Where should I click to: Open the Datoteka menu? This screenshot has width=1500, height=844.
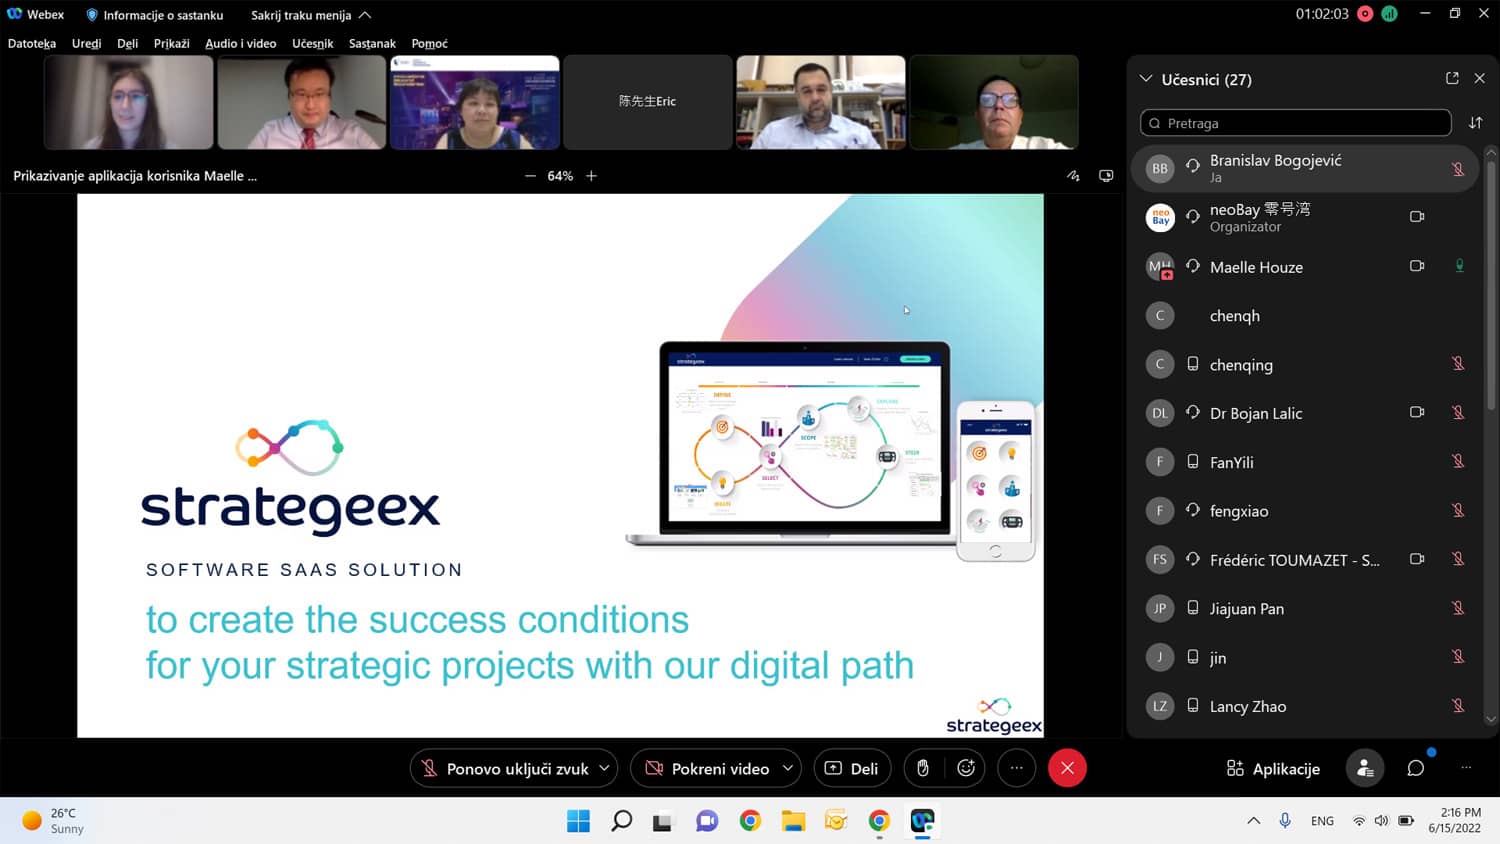[x=32, y=43]
